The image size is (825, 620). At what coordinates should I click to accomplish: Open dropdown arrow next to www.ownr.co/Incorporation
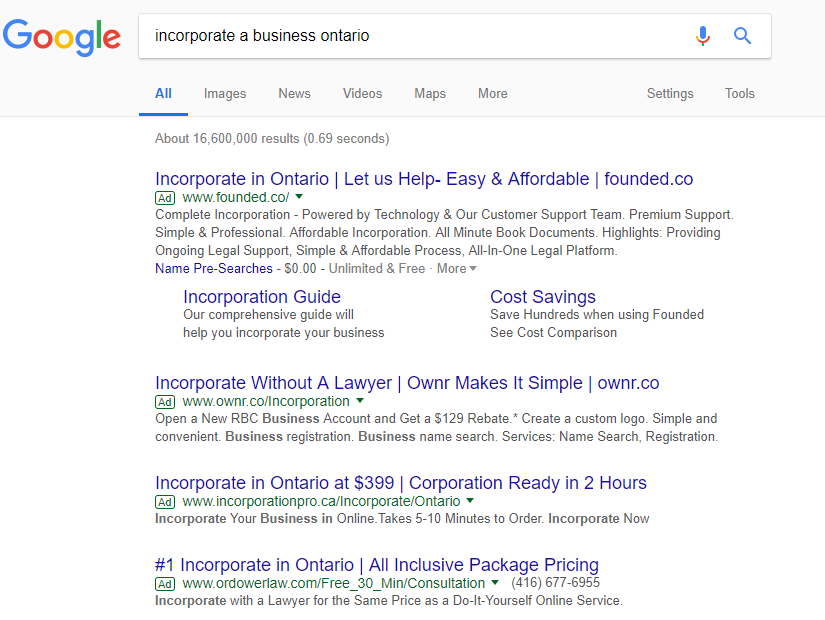(x=360, y=401)
